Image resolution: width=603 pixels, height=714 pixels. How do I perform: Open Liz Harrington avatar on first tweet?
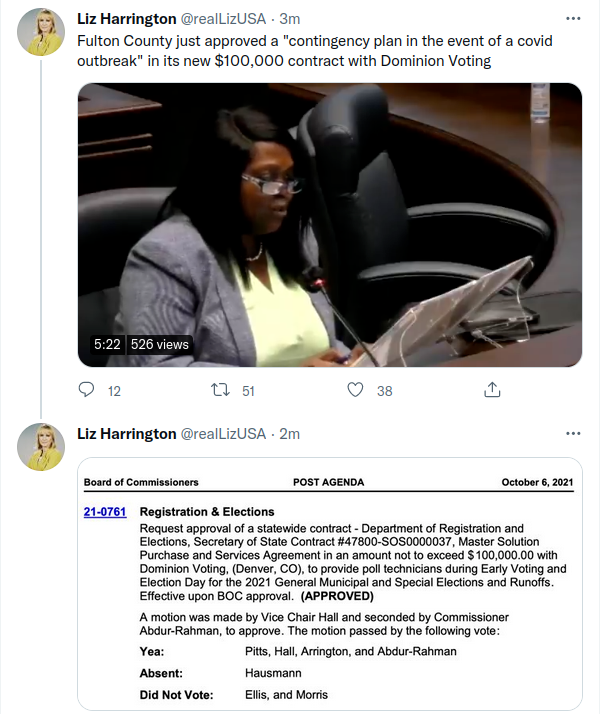[x=41, y=32]
